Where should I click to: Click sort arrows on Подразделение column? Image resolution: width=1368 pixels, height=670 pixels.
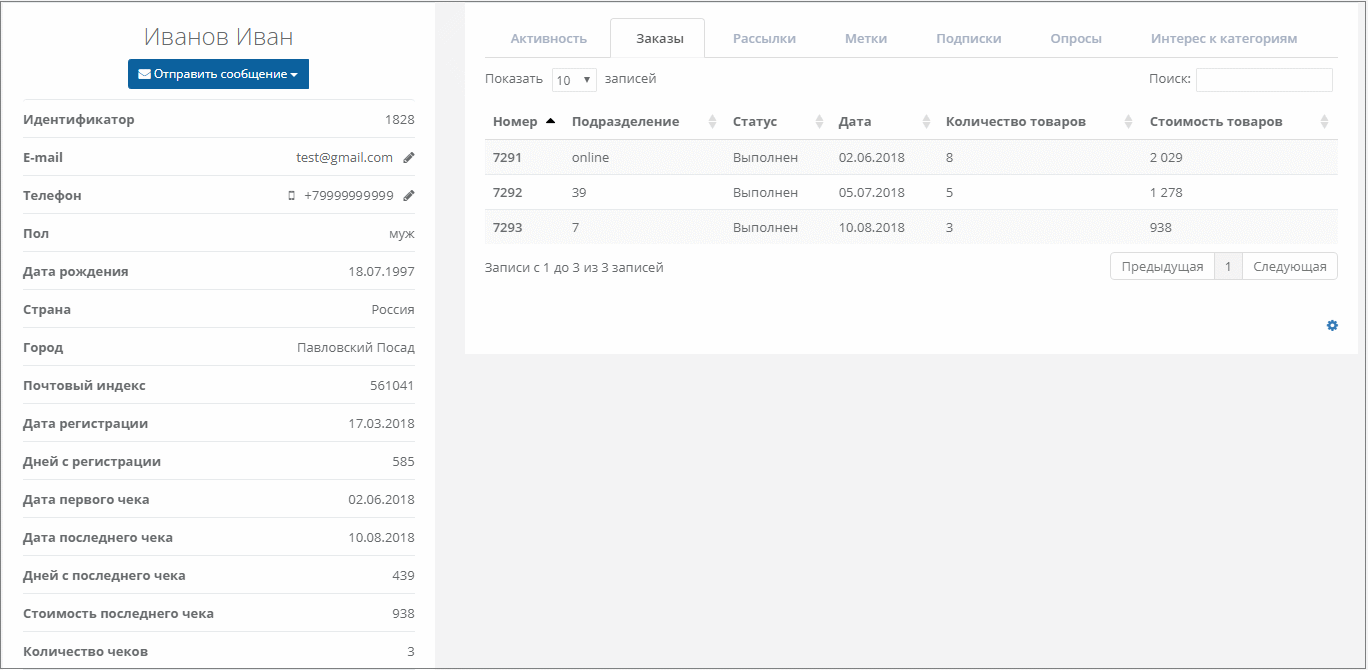pyautogui.click(x=712, y=122)
